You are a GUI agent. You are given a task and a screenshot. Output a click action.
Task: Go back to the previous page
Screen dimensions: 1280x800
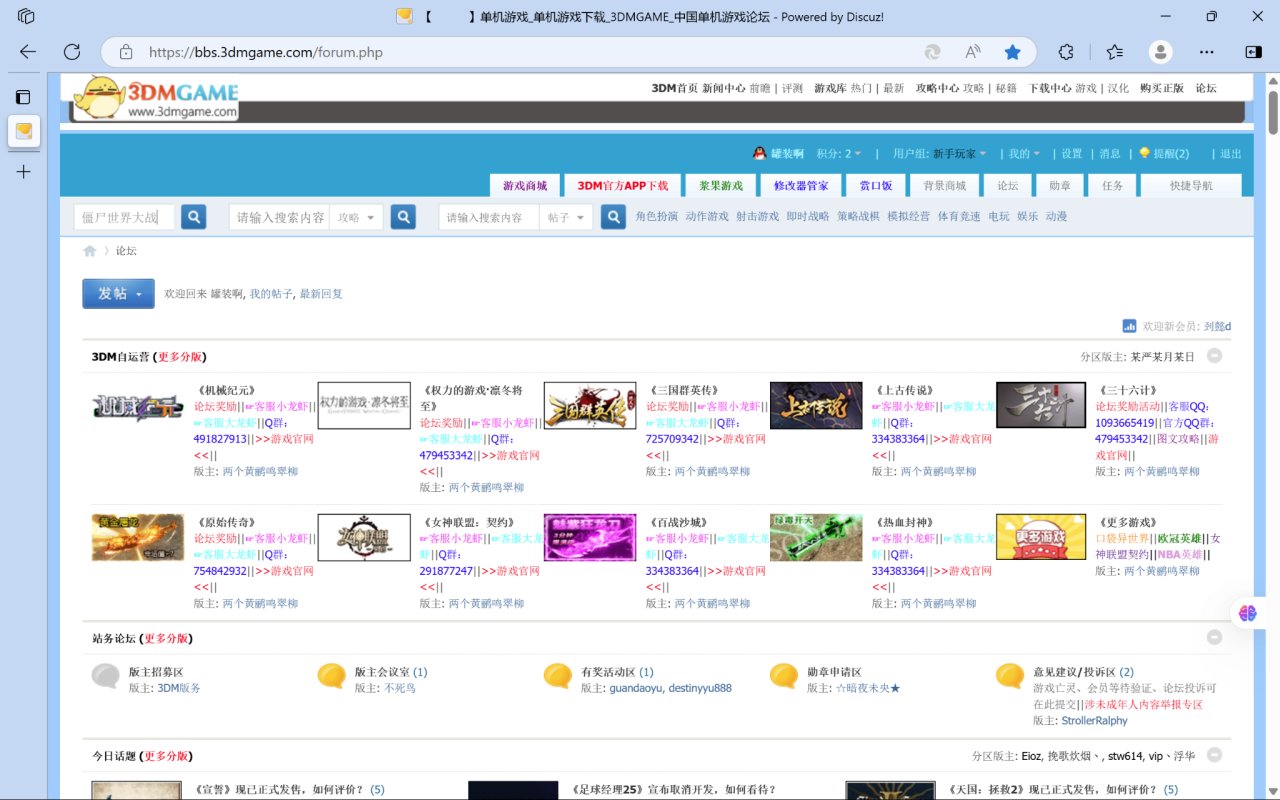27,52
